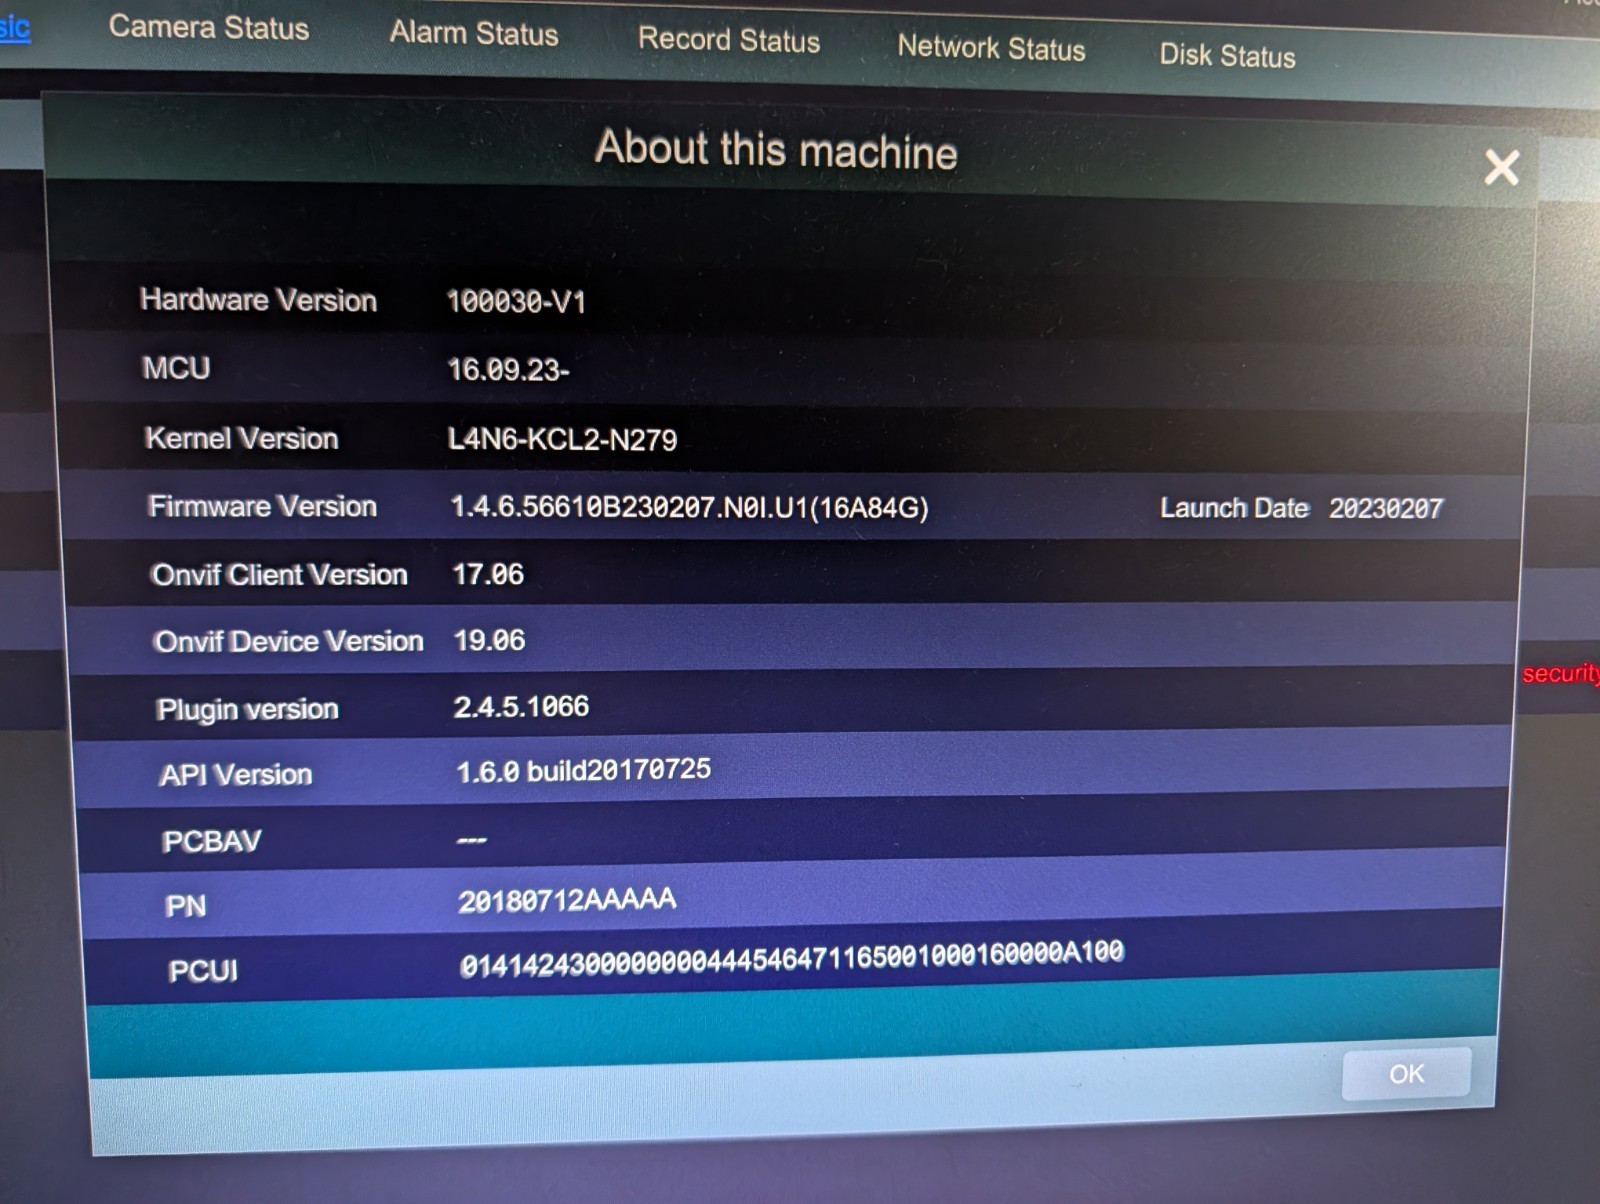Click PN value 20180712AAAAA

[567, 900]
